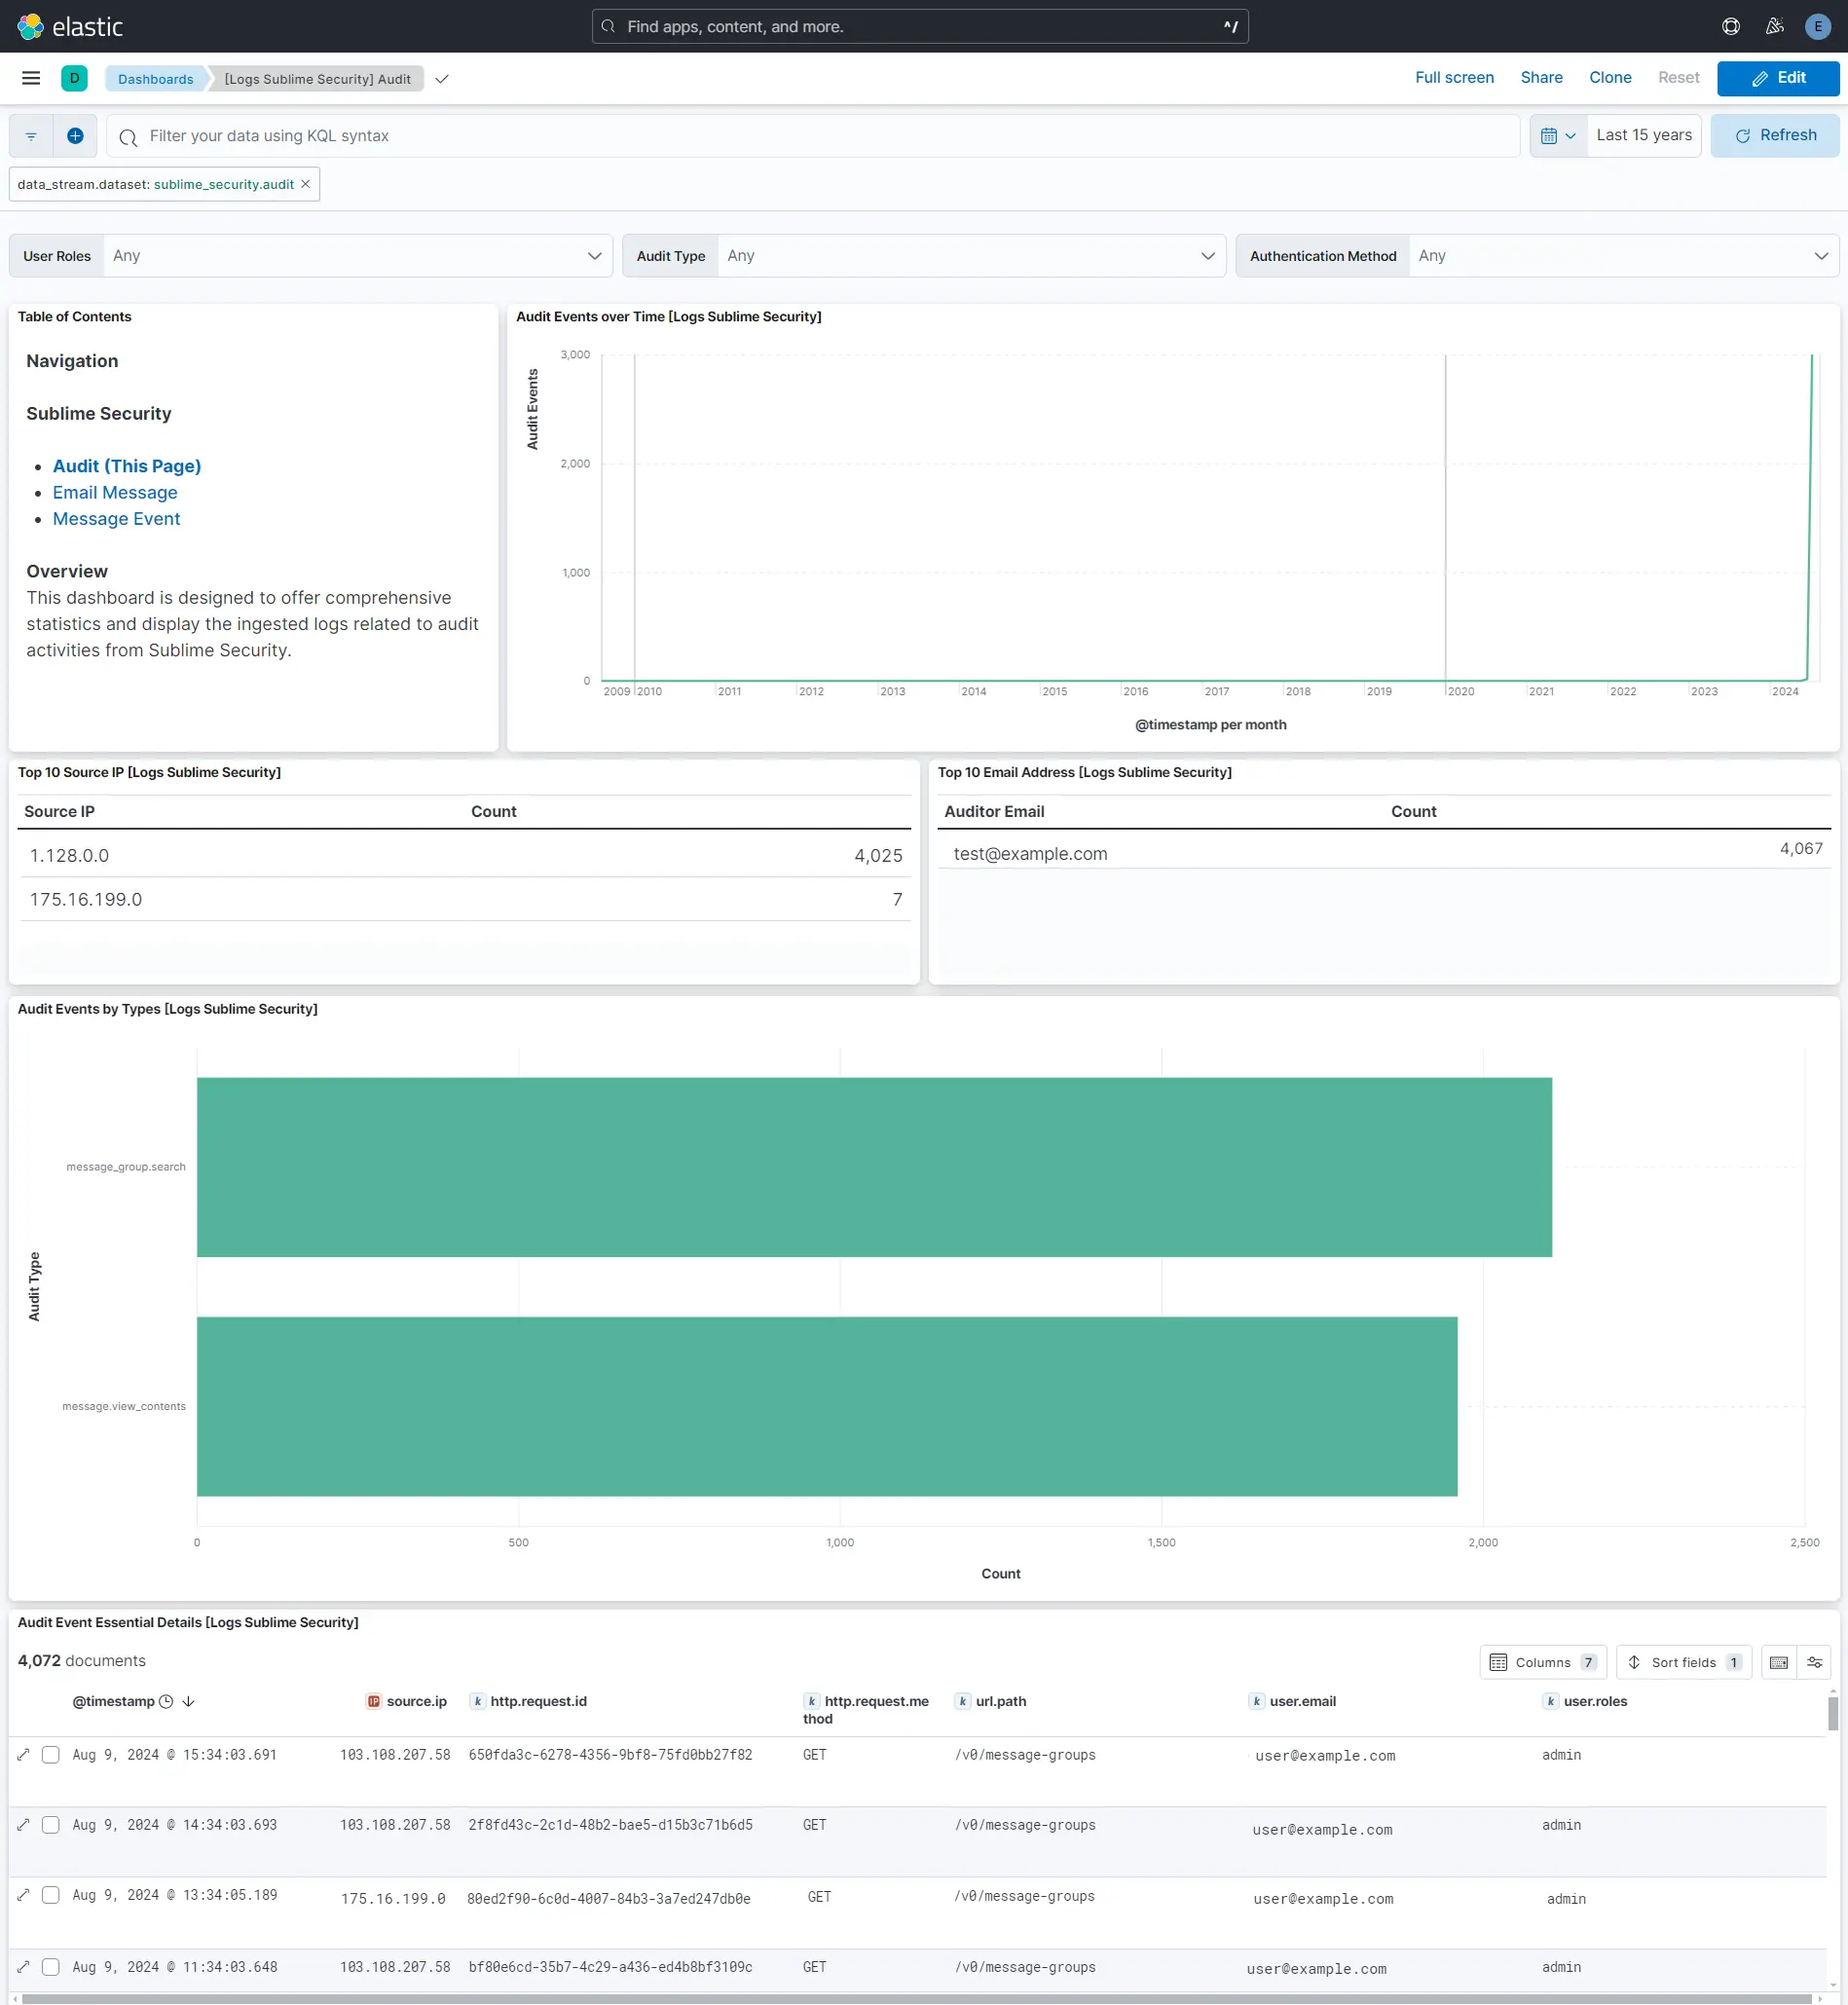1848x2005 pixels.
Task: Click the url.path keyword icon
Action: click(x=962, y=1701)
